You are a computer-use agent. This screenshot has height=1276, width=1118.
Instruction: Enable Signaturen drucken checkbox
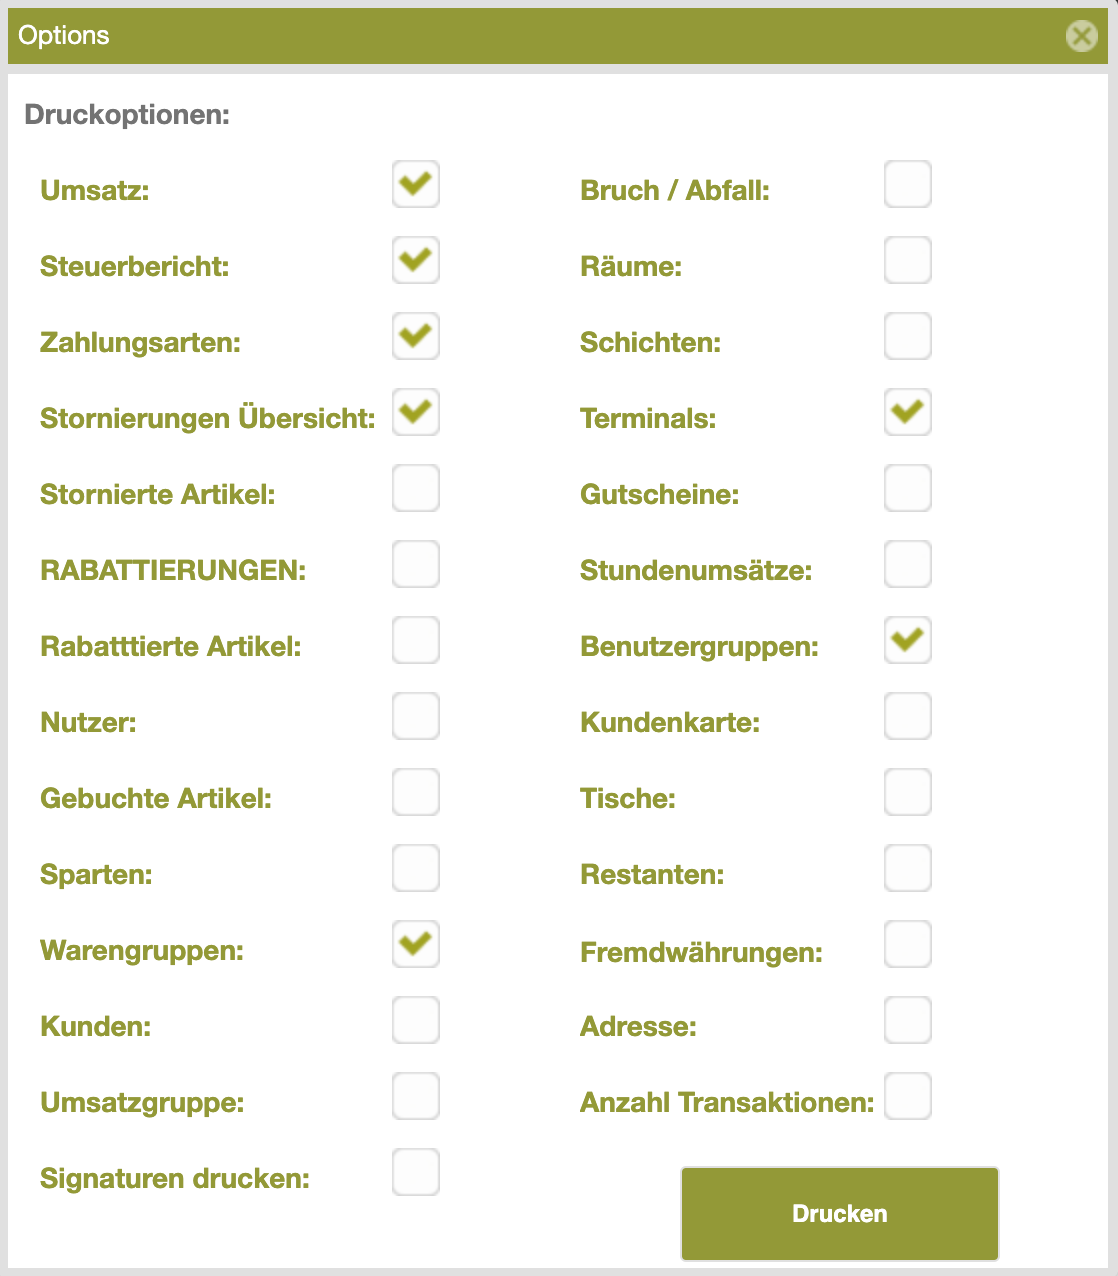click(x=416, y=1172)
